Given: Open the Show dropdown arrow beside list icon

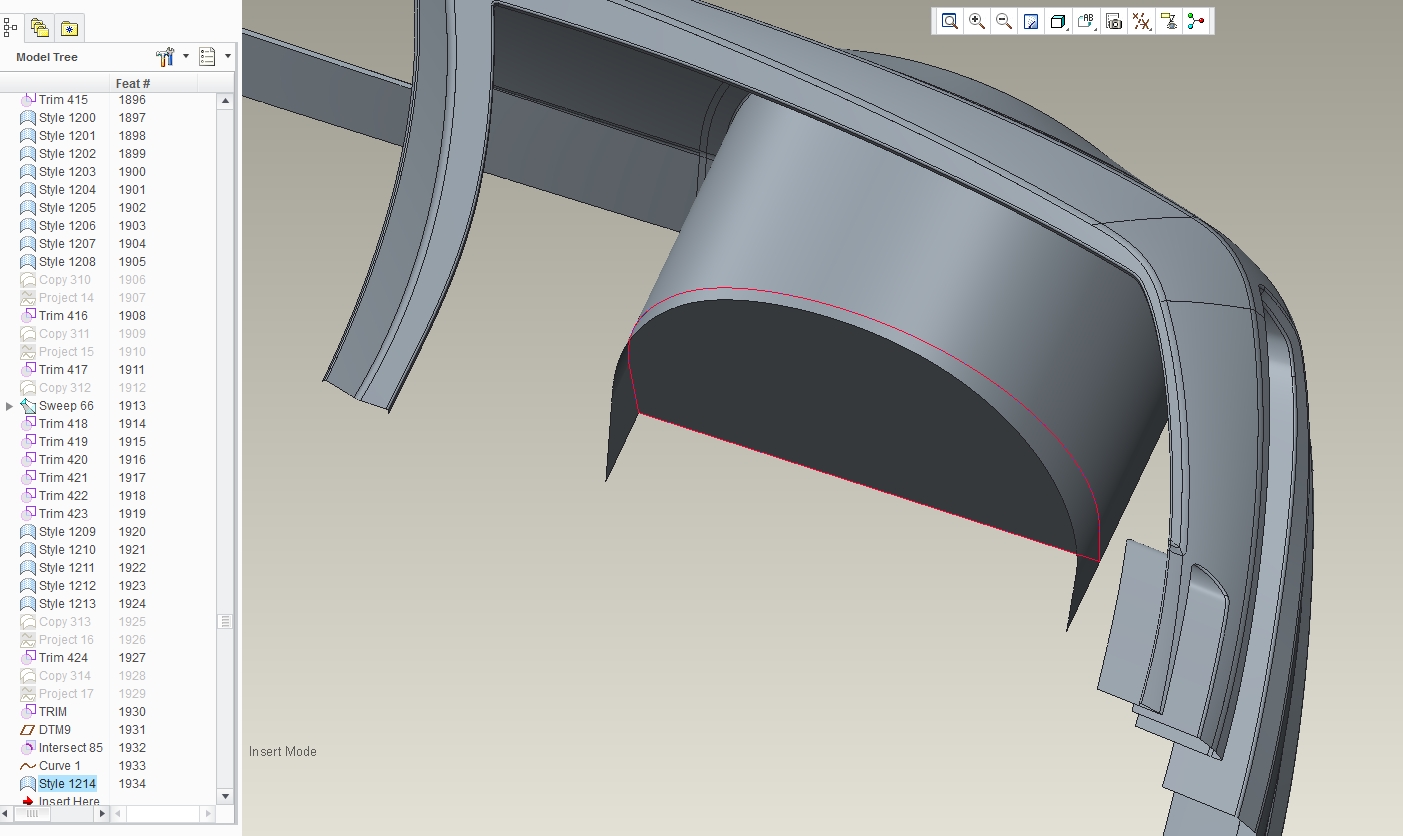Looking at the screenshot, I should coord(228,57).
